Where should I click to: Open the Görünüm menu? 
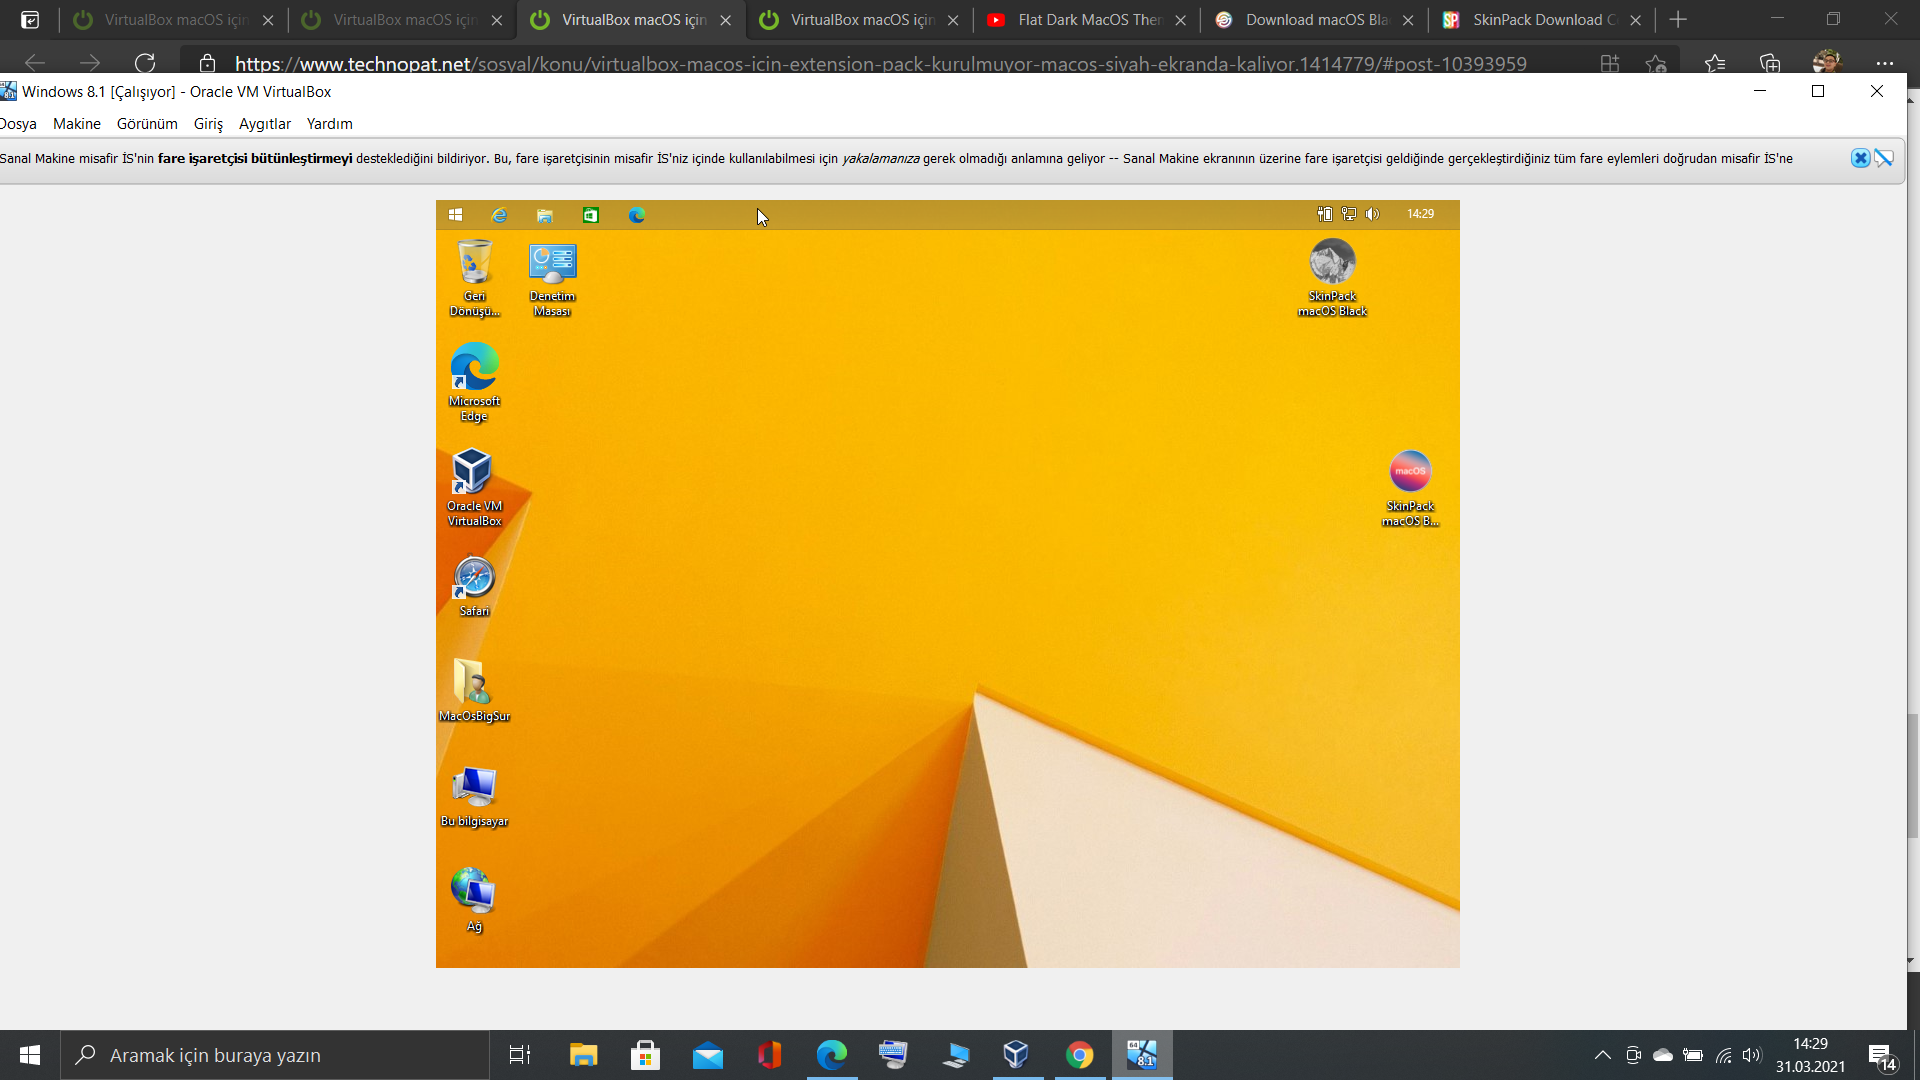147,124
